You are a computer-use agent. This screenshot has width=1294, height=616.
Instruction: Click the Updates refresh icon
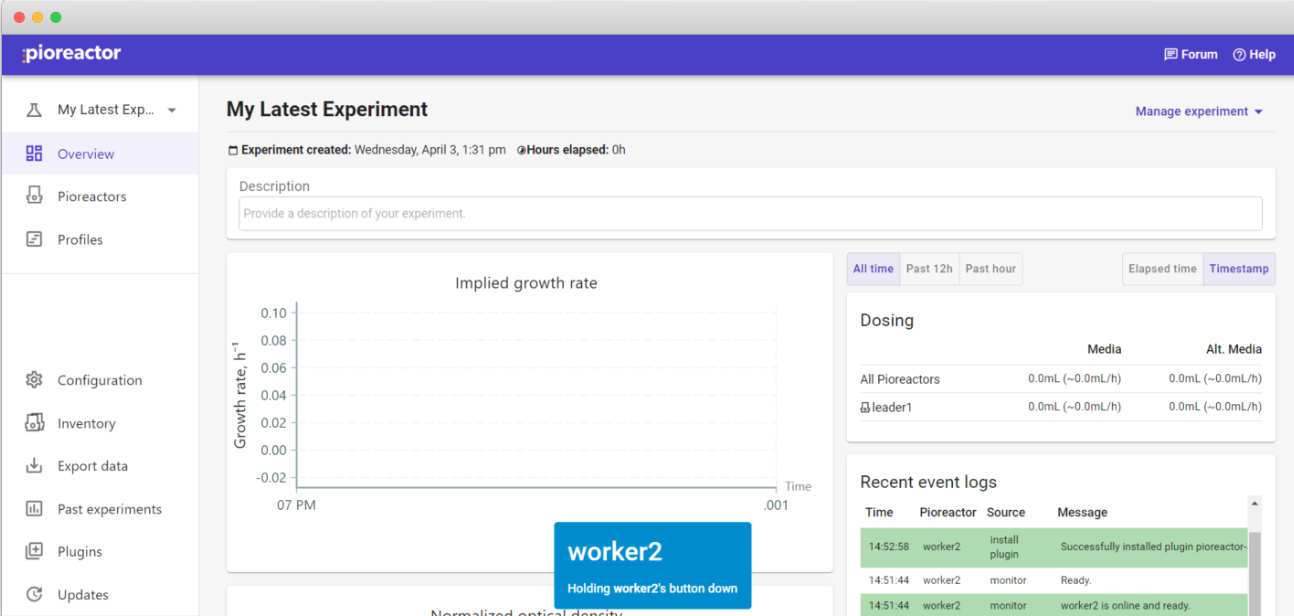[34, 594]
